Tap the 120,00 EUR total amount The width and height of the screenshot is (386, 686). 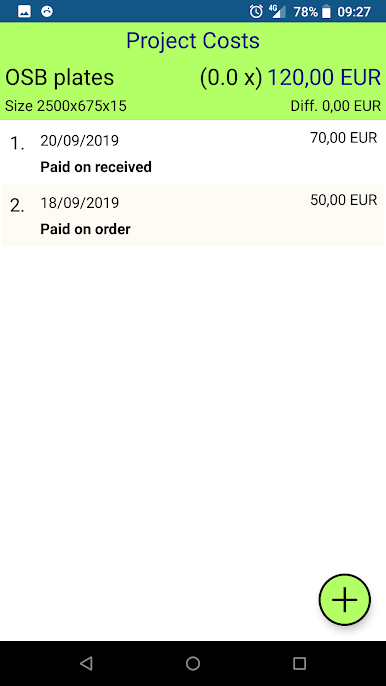click(x=324, y=77)
